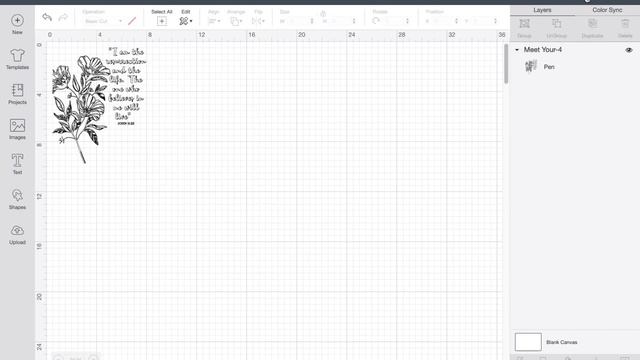Add Text to the canvas
This screenshot has height=360, width=640.
(x=17, y=164)
